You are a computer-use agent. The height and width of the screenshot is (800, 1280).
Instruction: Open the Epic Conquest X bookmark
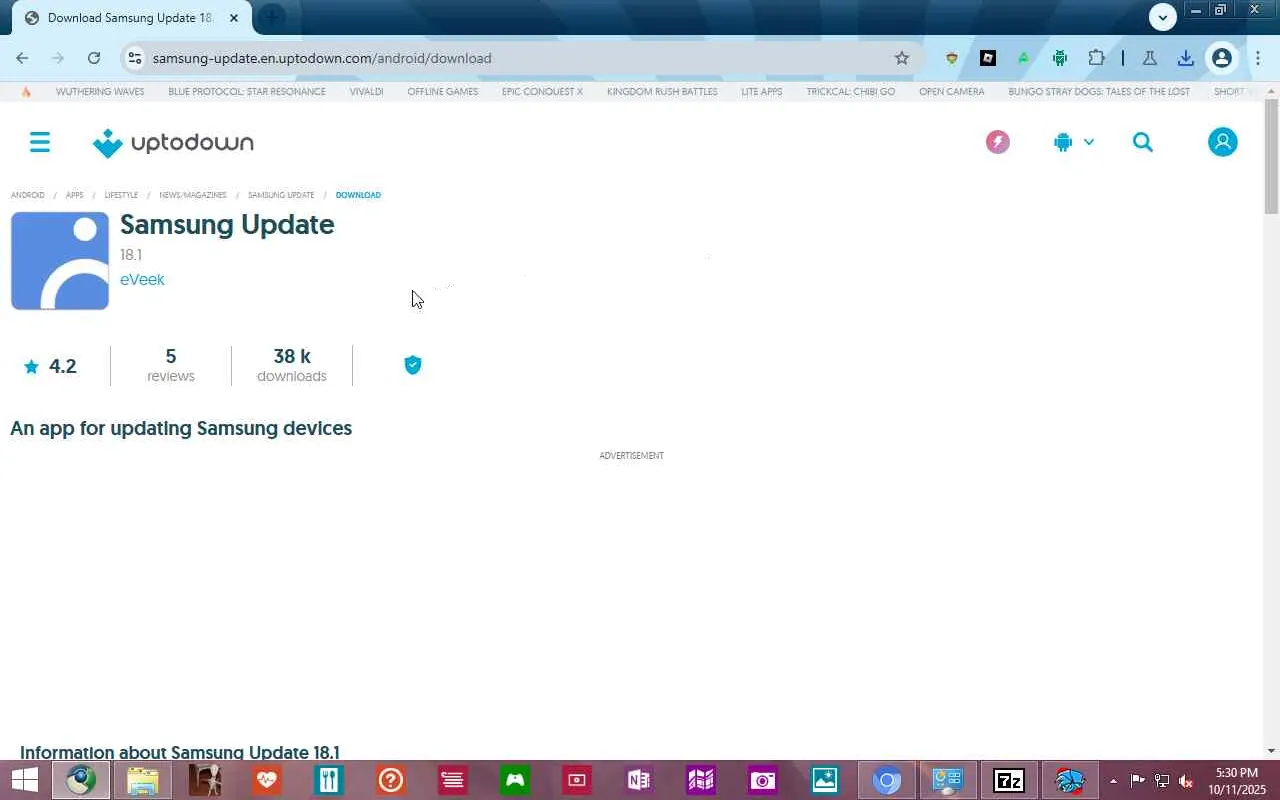click(542, 91)
